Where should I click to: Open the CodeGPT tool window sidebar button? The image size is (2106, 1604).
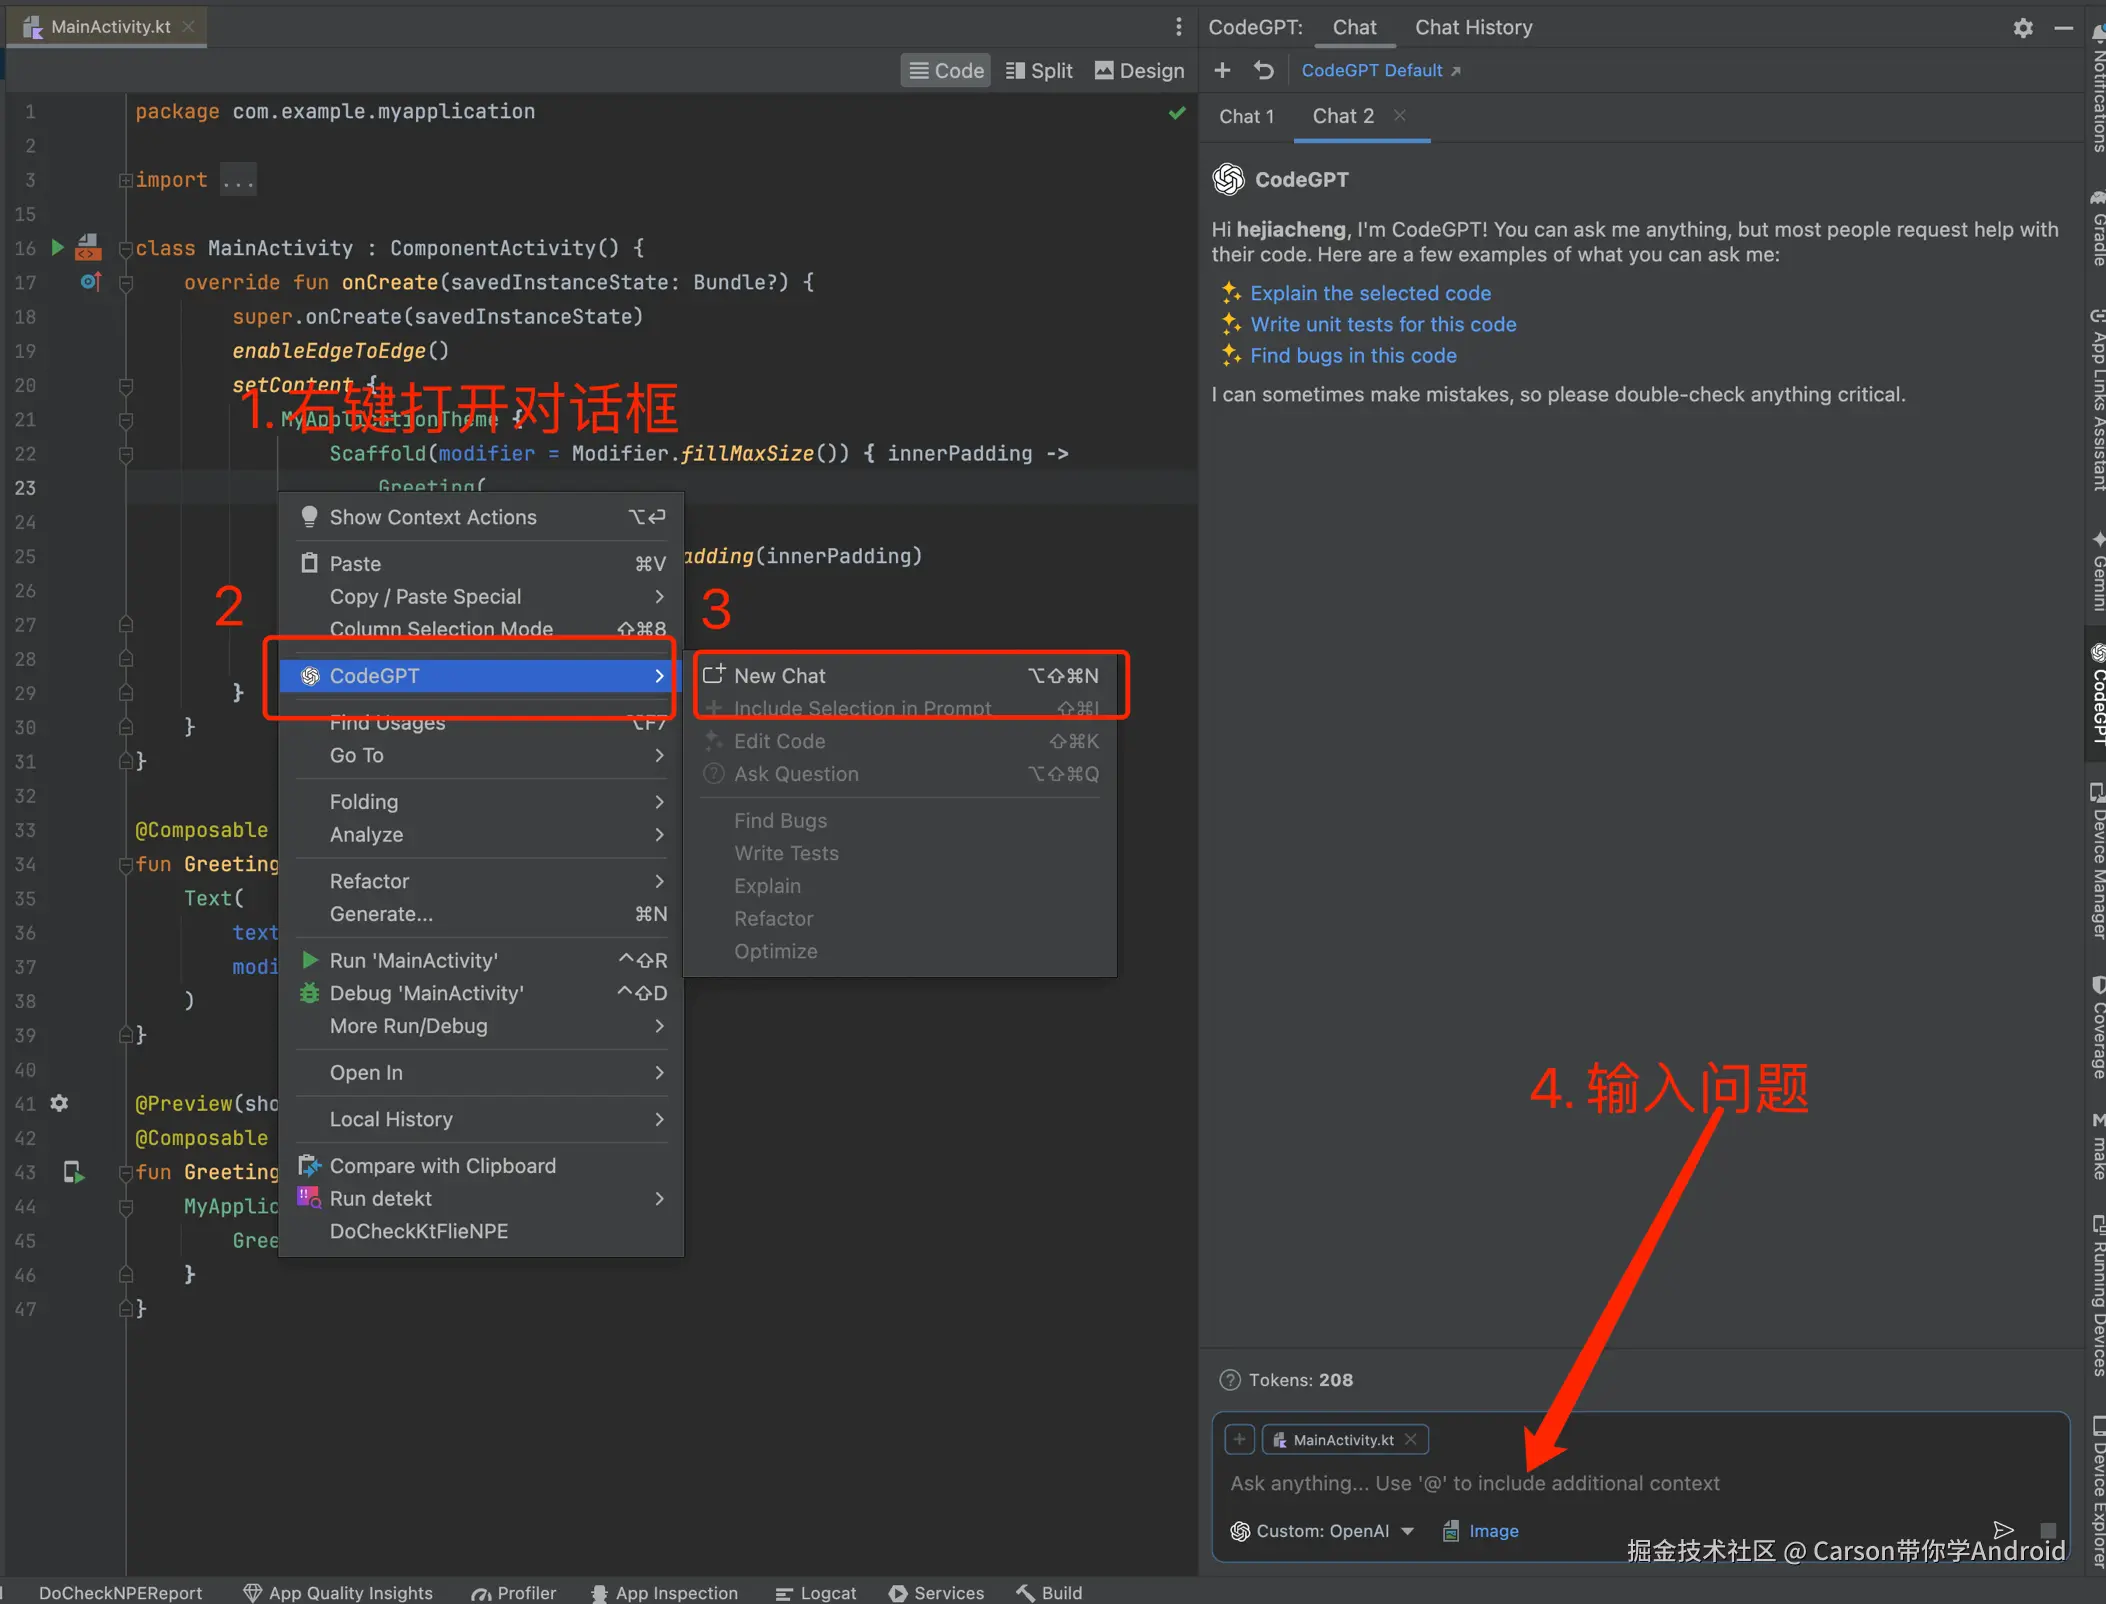pyautogui.click(x=2097, y=695)
